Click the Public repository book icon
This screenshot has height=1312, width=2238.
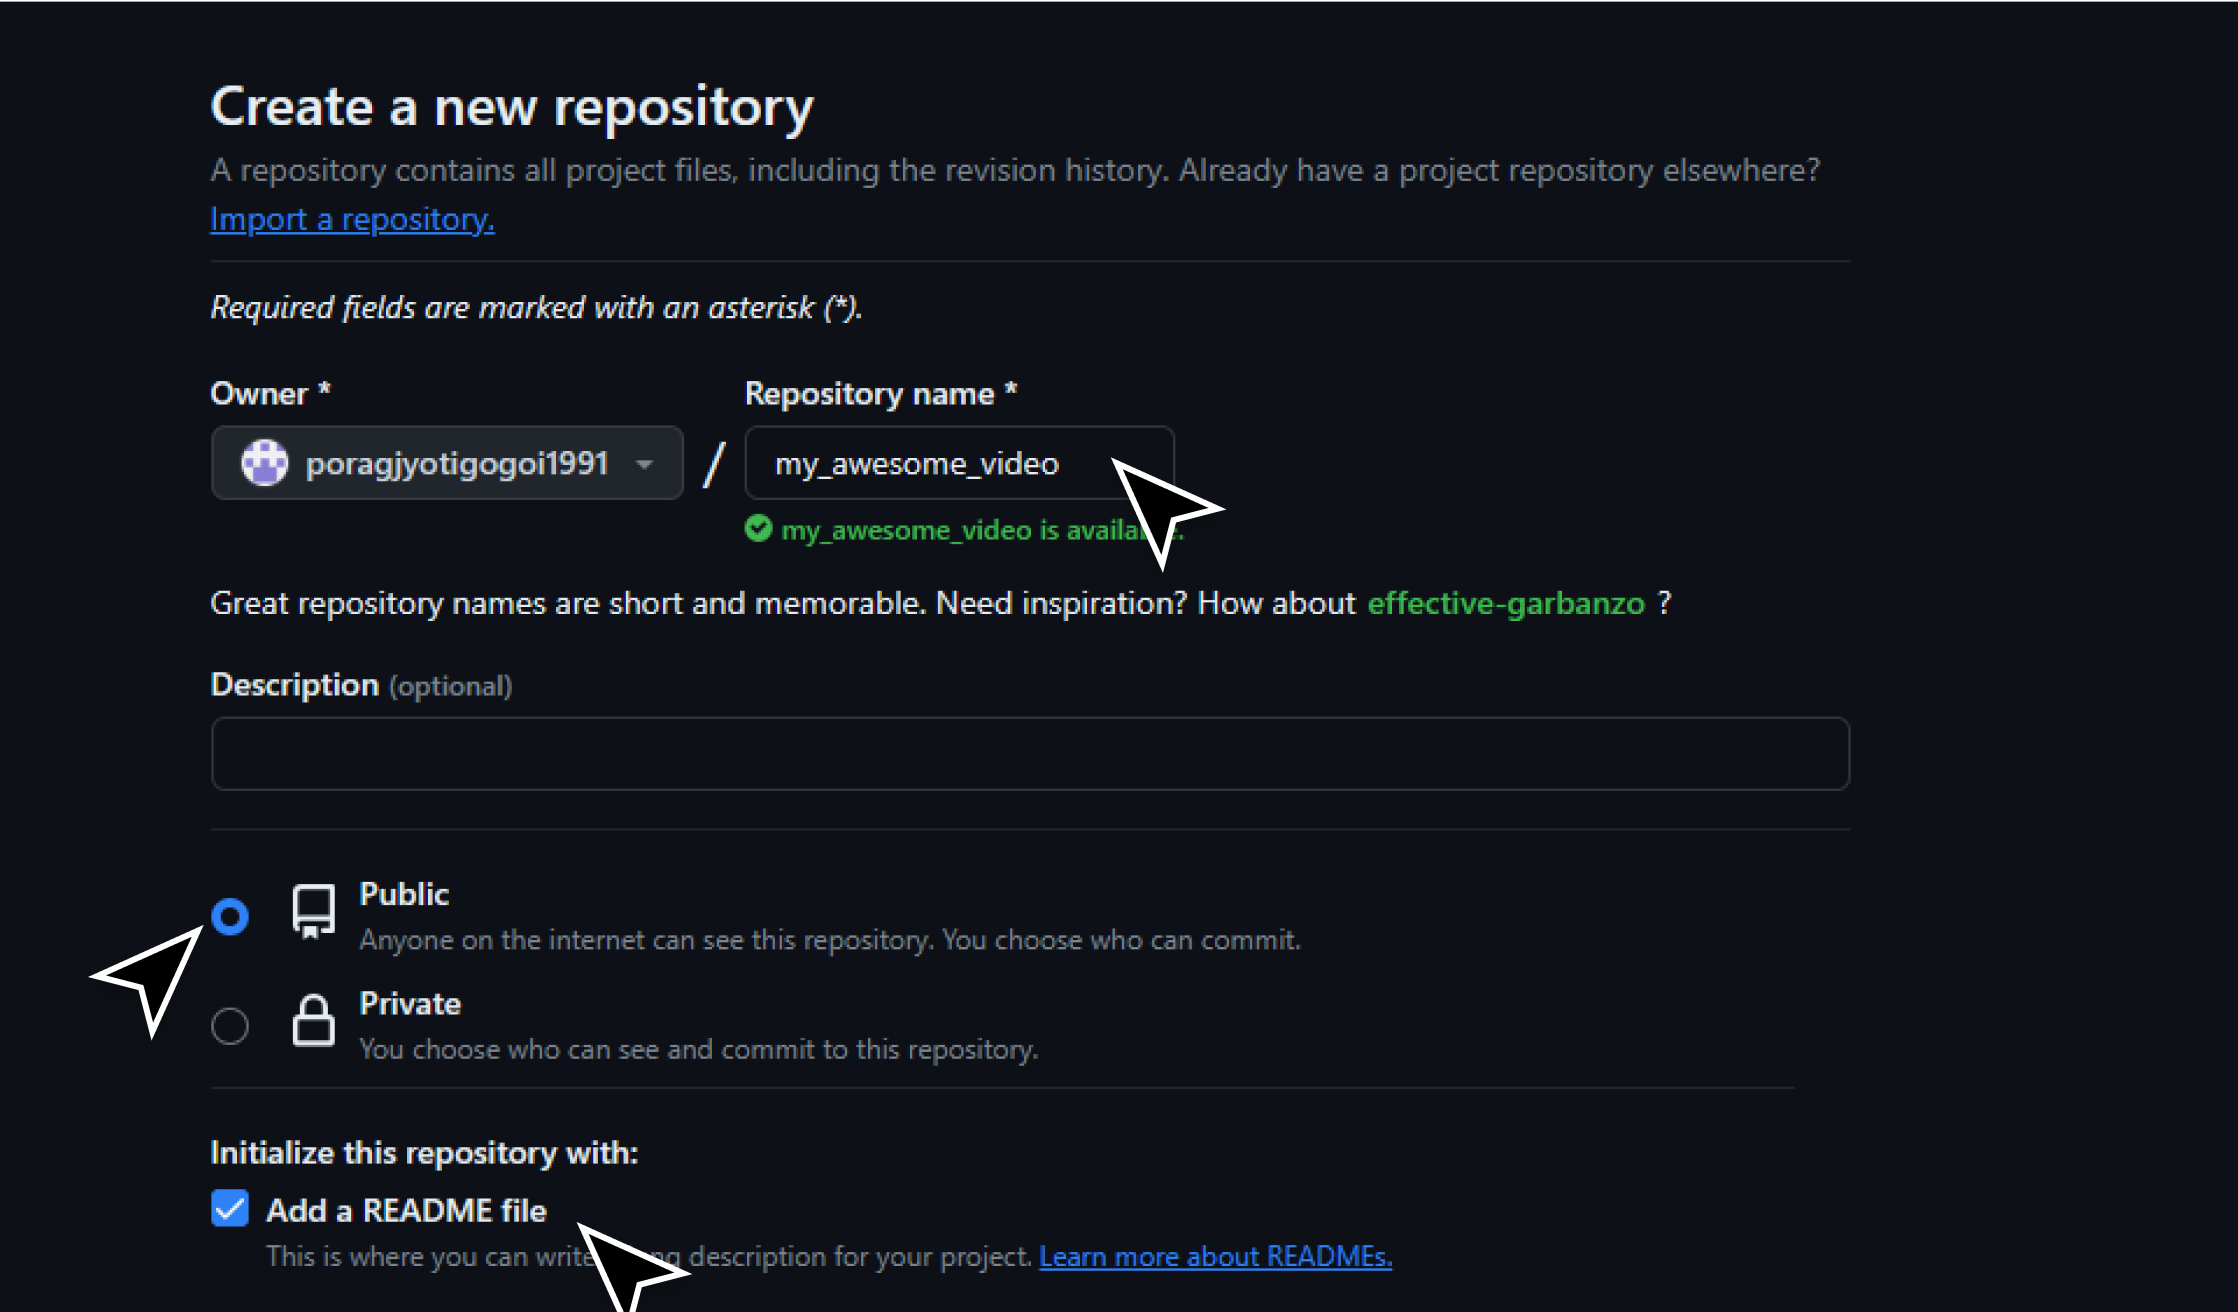click(313, 911)
